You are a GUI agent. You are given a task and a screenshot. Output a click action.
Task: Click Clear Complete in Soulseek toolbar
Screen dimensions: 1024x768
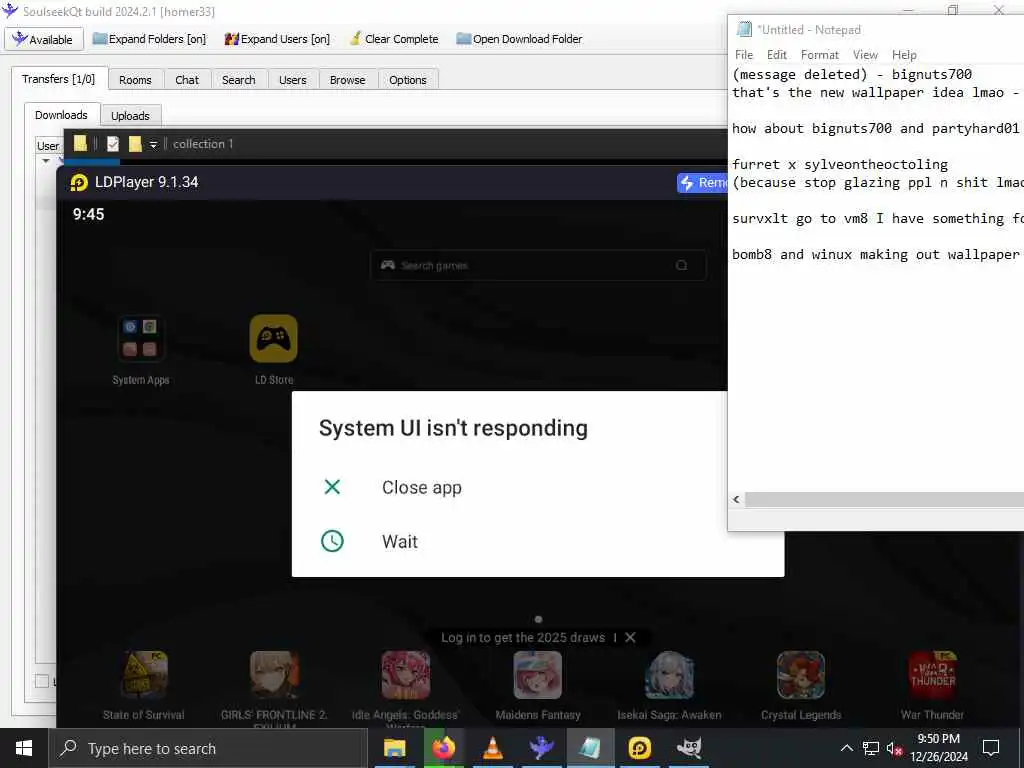tap(394, 39)
